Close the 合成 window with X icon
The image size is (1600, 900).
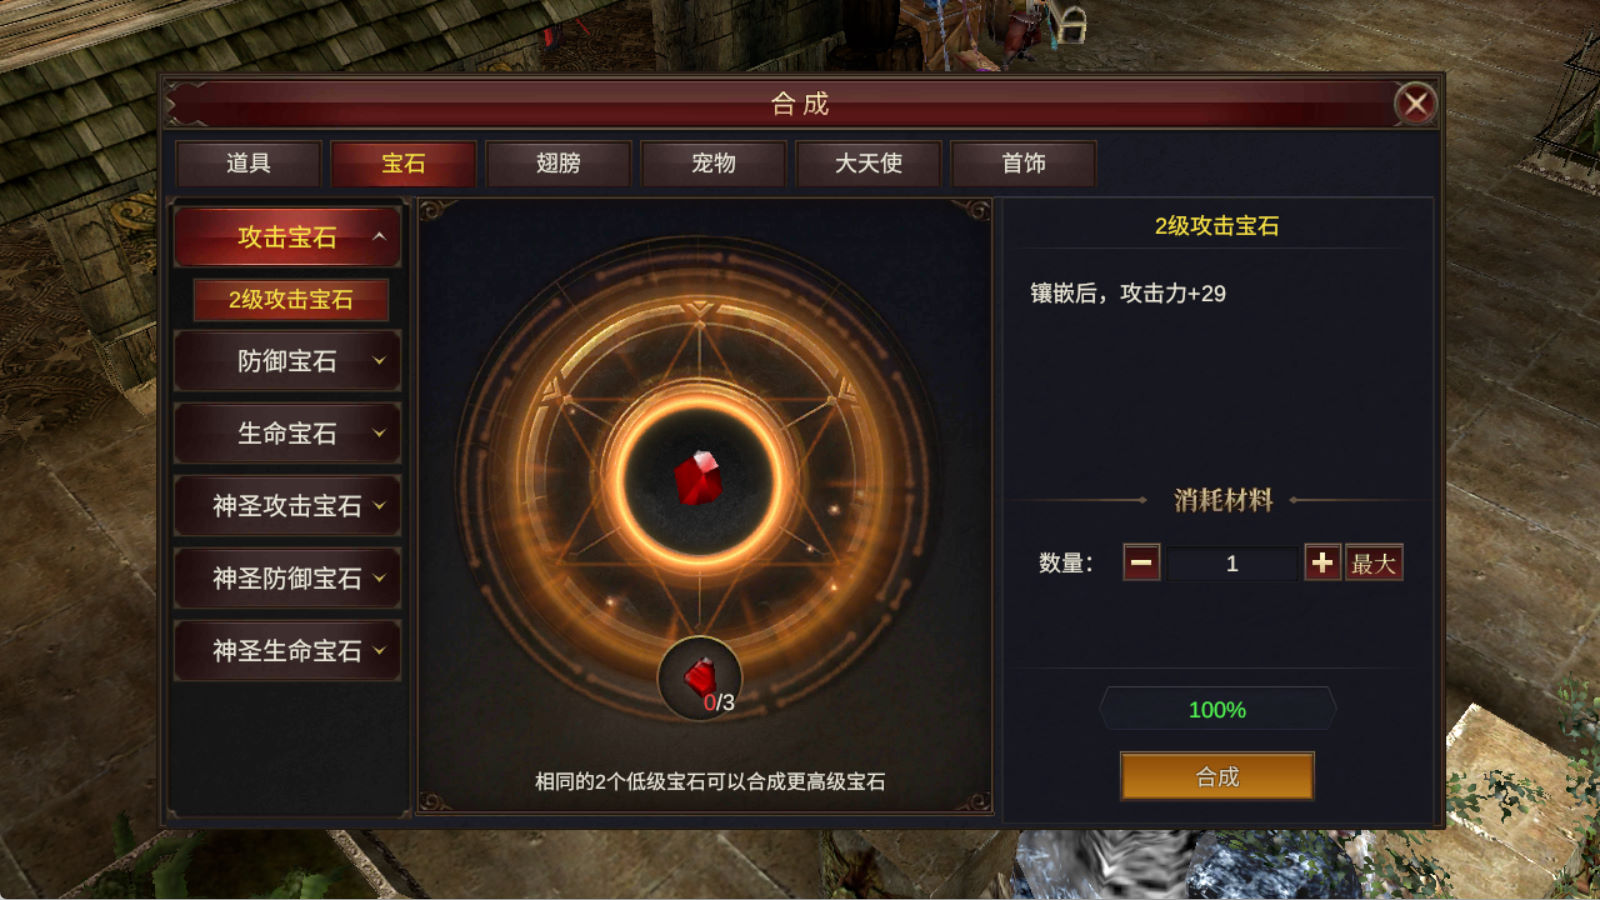(x=1416, y=103)
